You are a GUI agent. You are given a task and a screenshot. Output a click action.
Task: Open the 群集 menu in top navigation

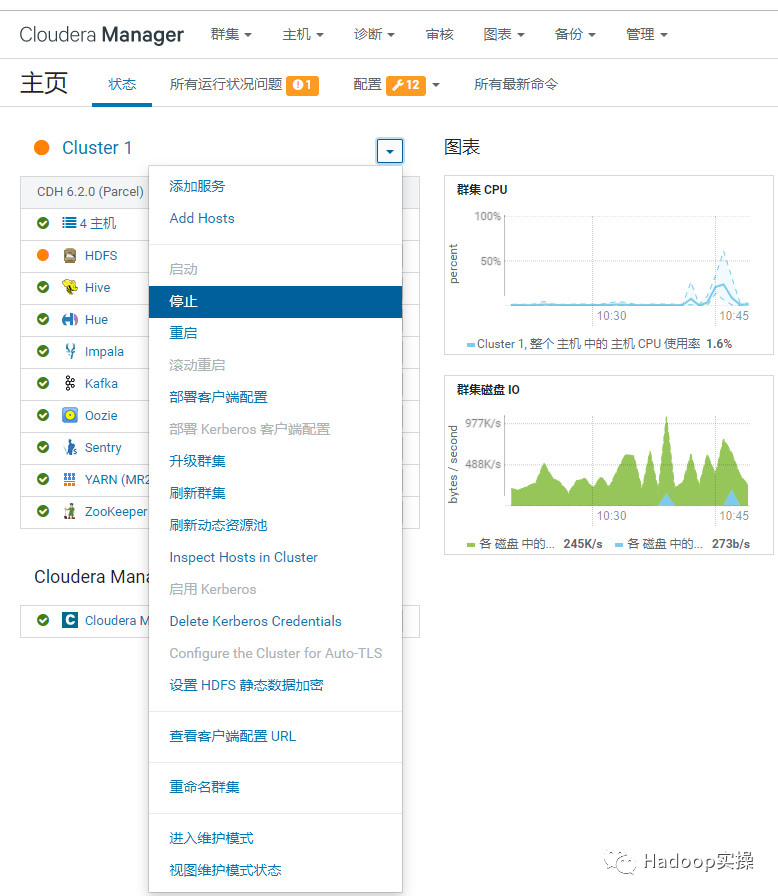(231, 35)
